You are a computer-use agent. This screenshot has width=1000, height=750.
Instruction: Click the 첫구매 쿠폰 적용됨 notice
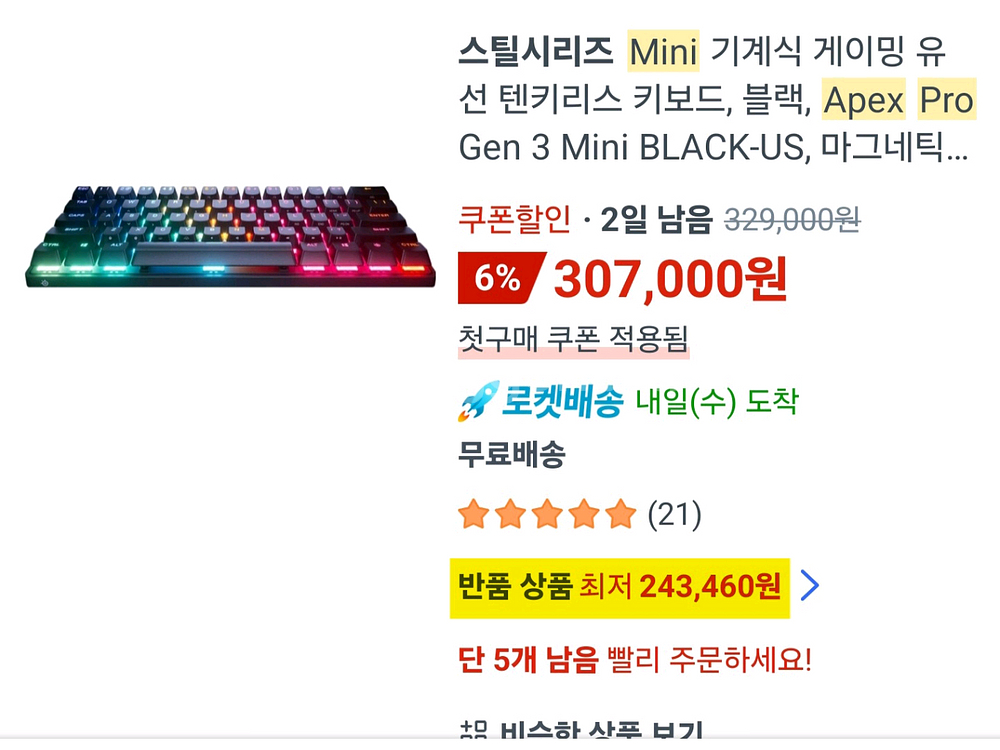click(573, 339)
